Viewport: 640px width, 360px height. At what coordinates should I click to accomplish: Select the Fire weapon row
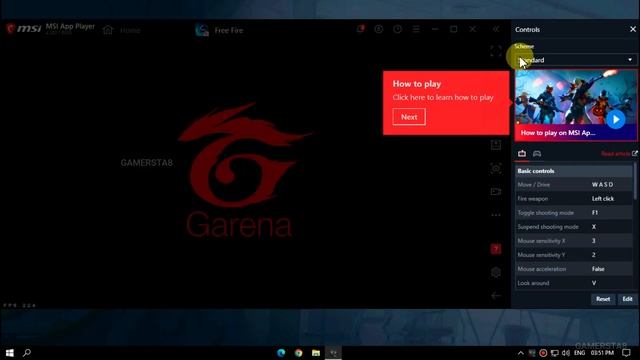[x=573, y=199]
